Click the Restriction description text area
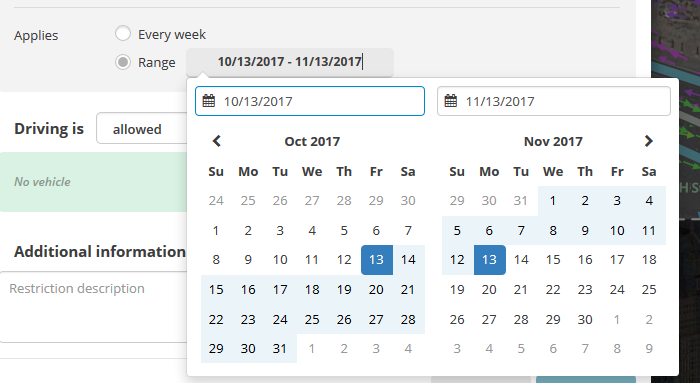Viewport: 700px width, 383px height. click(94, 307)
